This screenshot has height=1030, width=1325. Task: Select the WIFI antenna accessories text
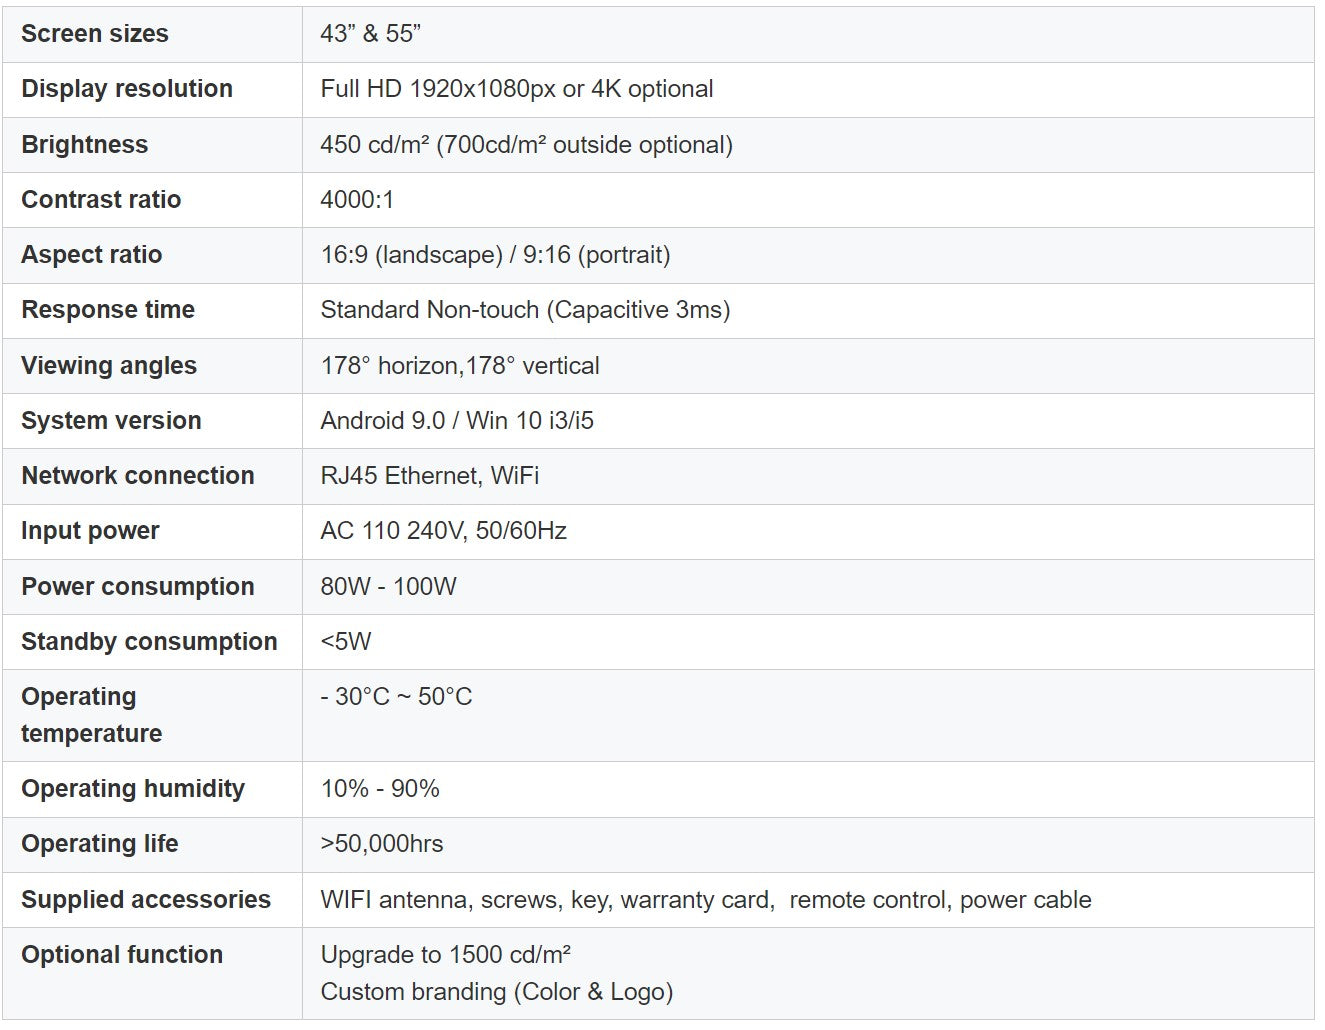tap(706, 900)
